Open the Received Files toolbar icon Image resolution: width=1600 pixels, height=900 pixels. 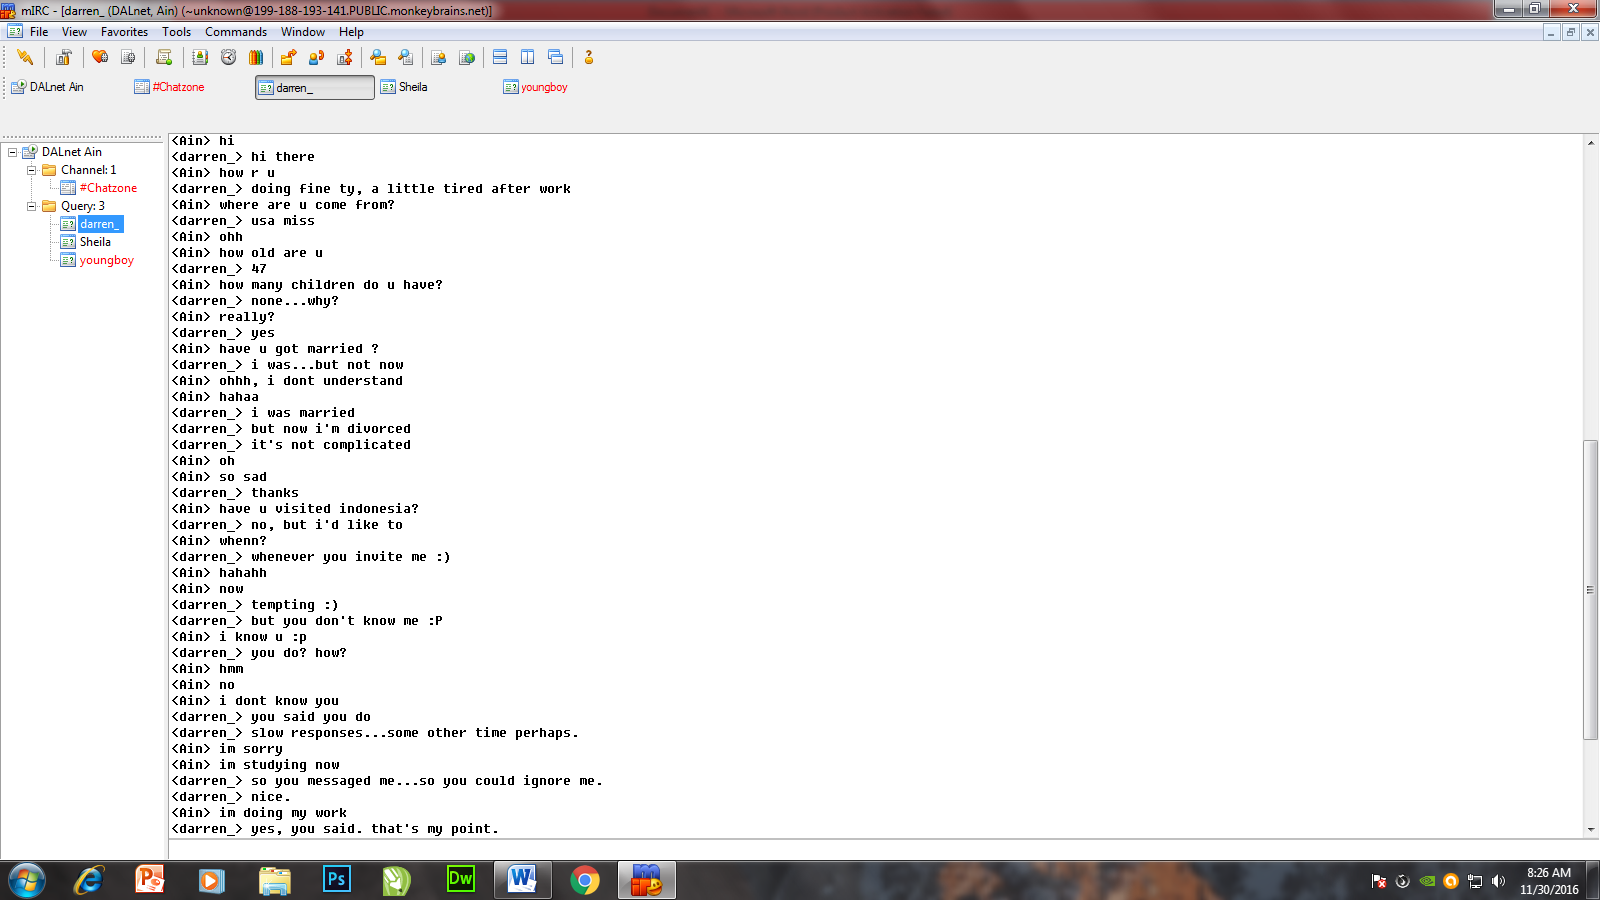[378, 57]
